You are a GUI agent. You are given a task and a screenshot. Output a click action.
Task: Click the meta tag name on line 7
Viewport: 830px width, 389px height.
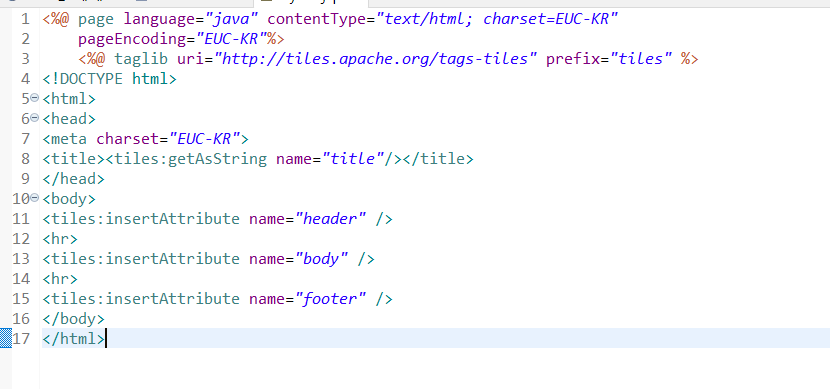(x=69, y=139)
